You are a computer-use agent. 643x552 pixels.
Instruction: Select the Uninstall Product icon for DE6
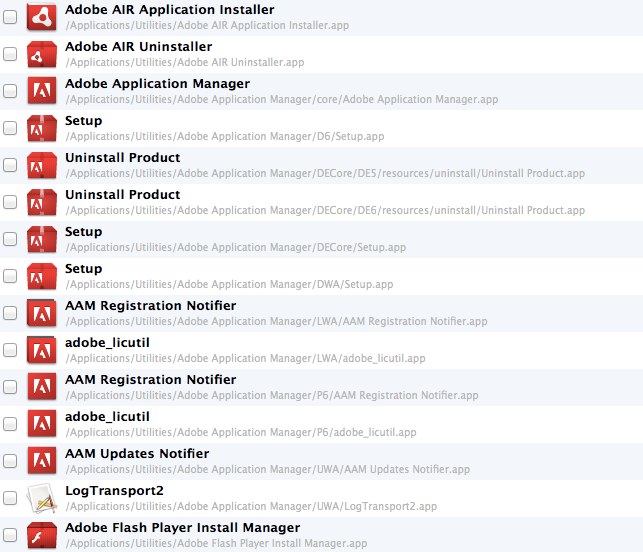41,202
